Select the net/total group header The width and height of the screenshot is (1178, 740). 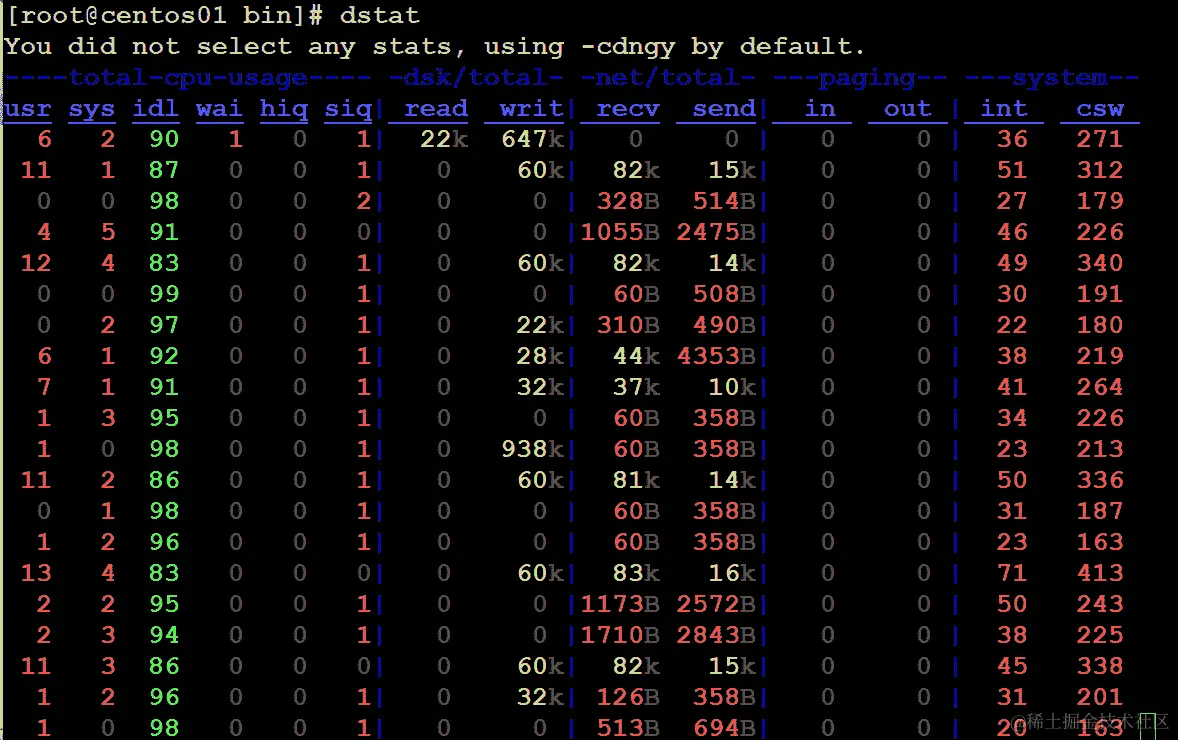click(x=668, y=77)
